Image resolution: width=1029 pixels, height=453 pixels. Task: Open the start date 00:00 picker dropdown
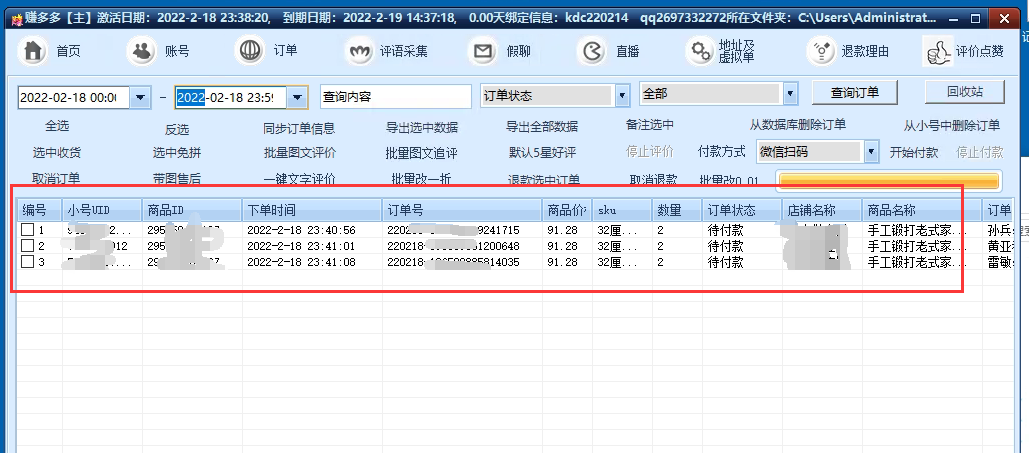140,98
